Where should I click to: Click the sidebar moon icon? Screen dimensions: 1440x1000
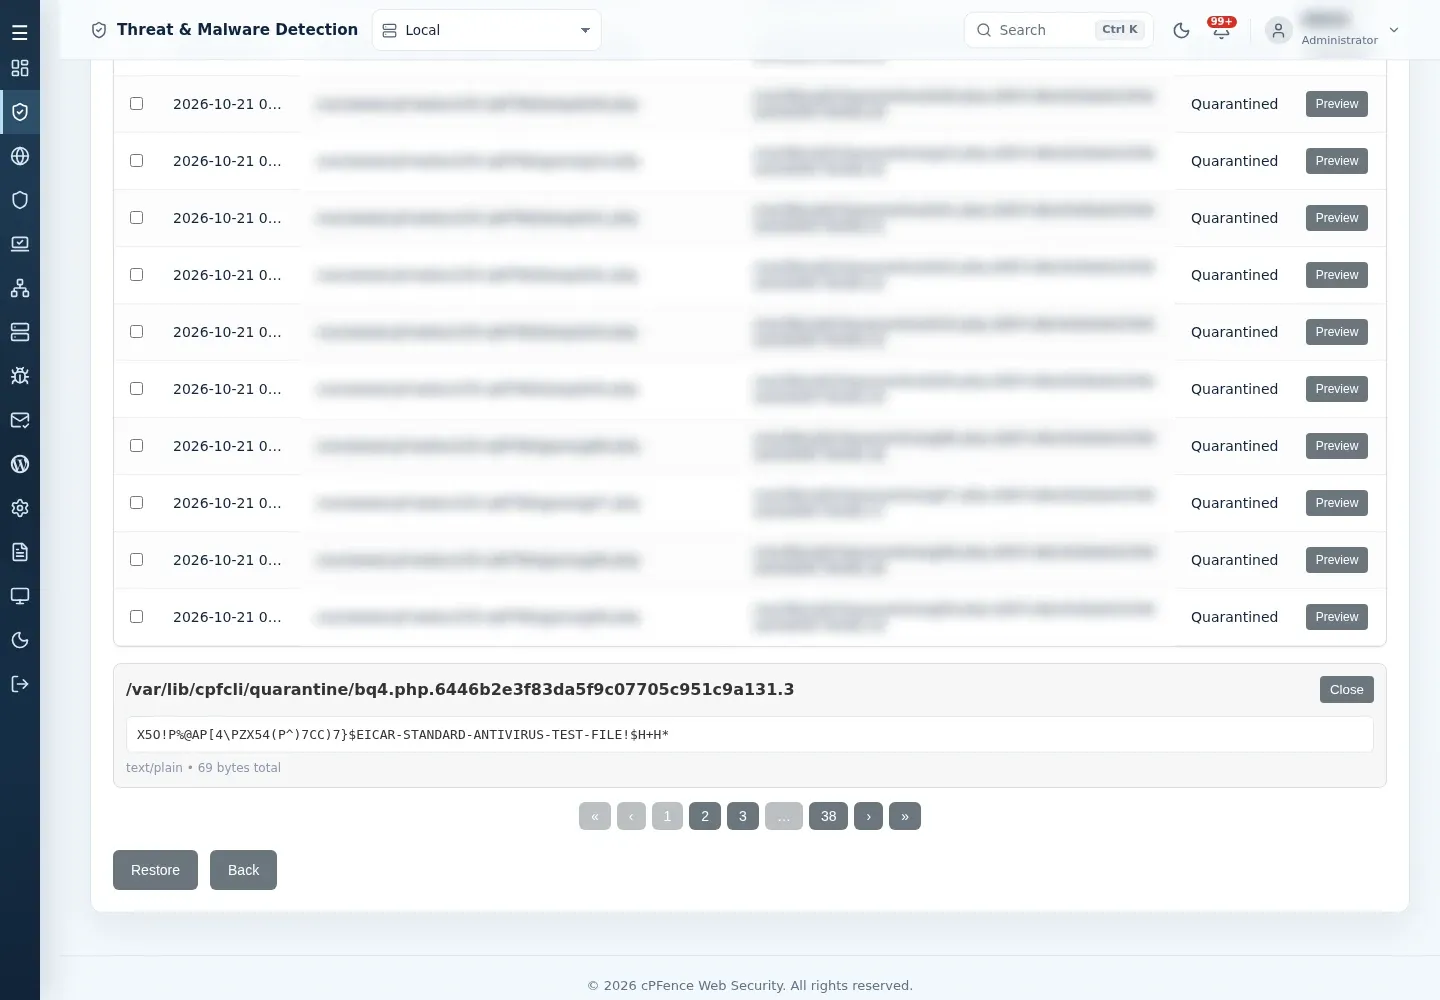click(19, 640)
